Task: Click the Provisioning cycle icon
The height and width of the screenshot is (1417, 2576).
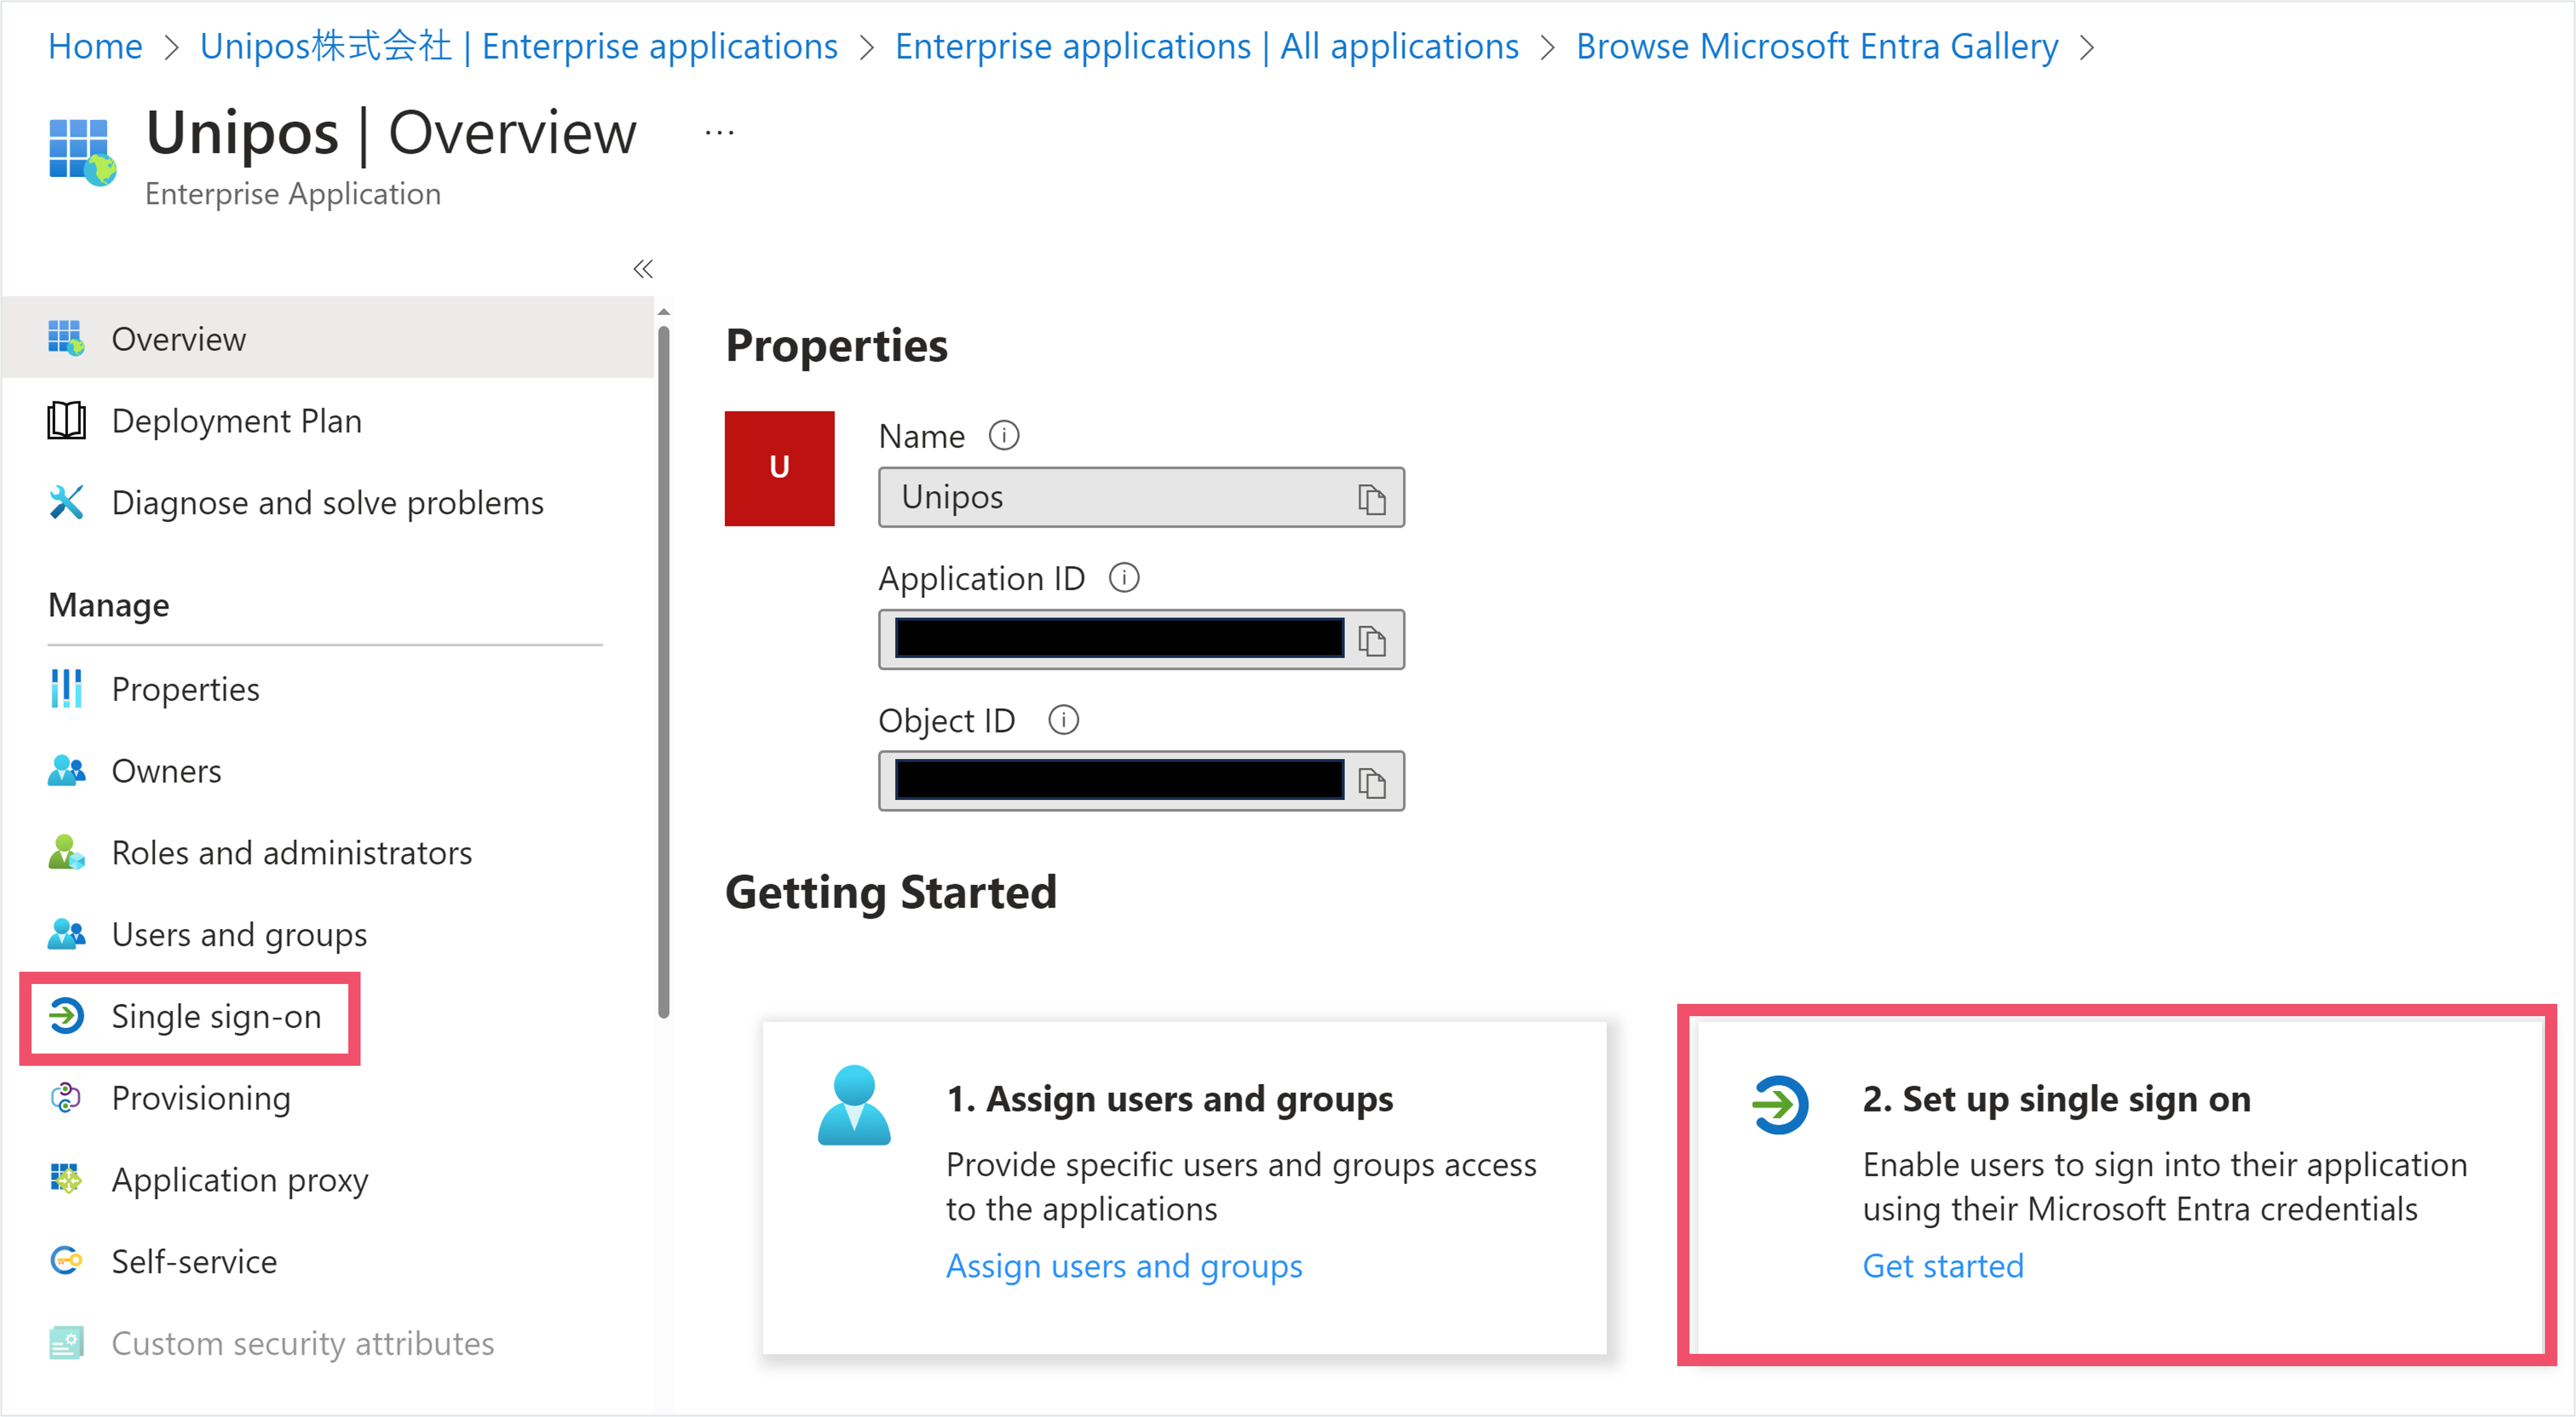Action: 66,1098
